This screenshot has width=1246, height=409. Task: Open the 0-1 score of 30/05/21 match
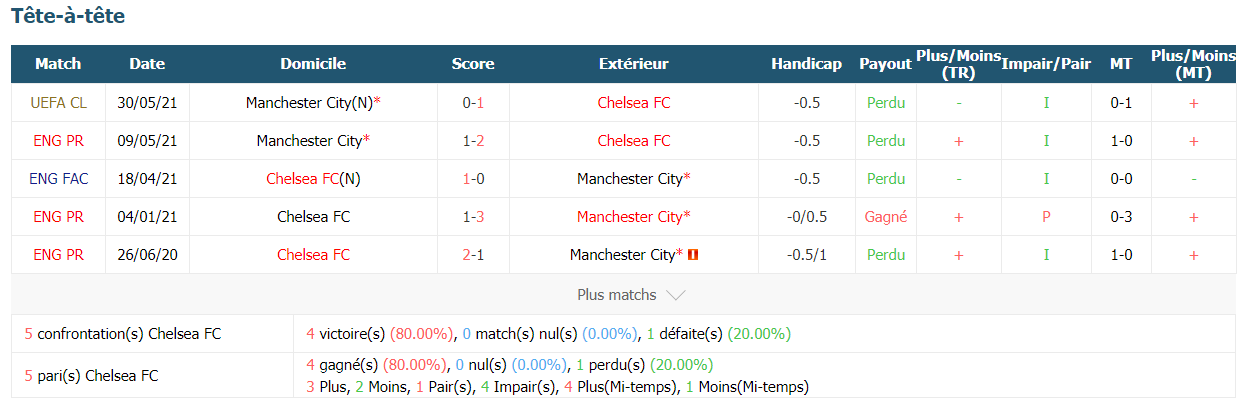pos(473,102)
